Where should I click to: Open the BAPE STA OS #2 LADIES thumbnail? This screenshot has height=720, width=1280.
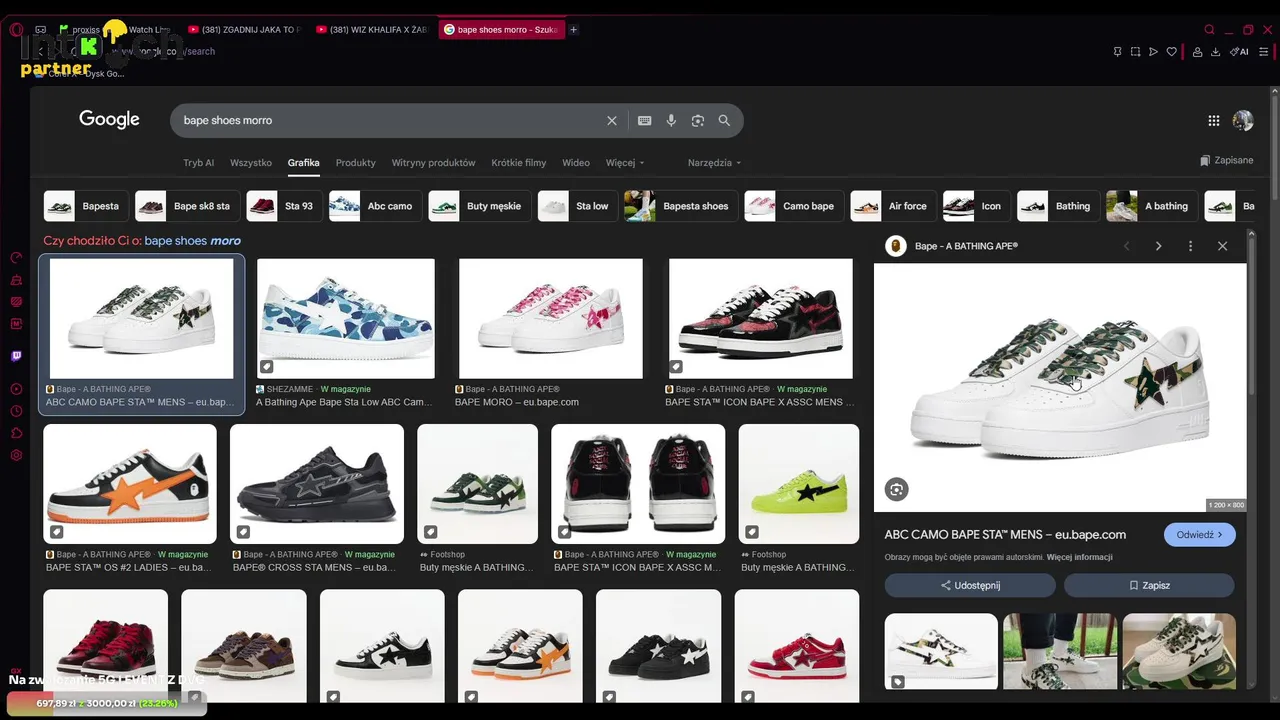pyautogui.click(x=130, y=484)
